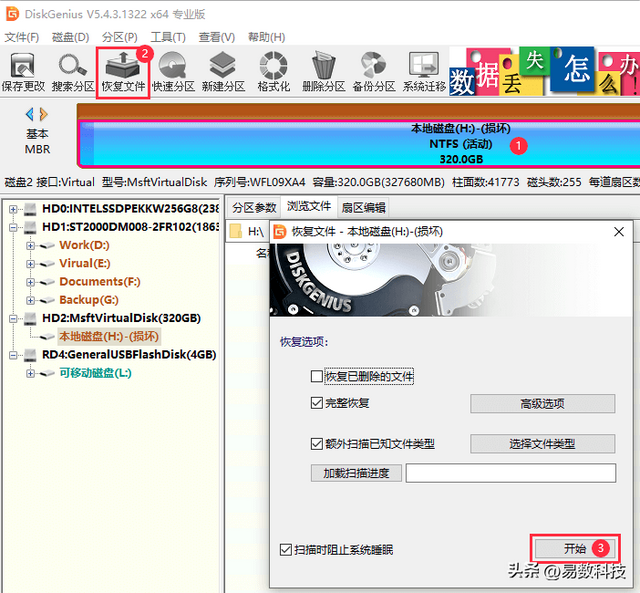Collapse the HD2 MsftVirtualDisk node
640x593 pixels.
13,318
